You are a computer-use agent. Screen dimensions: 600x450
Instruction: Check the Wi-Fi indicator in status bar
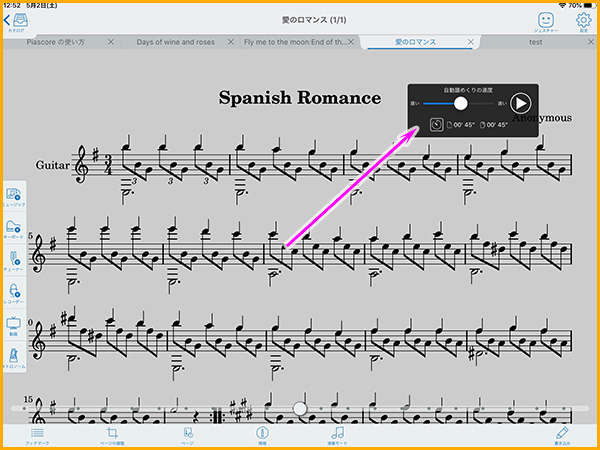point(562,6)
